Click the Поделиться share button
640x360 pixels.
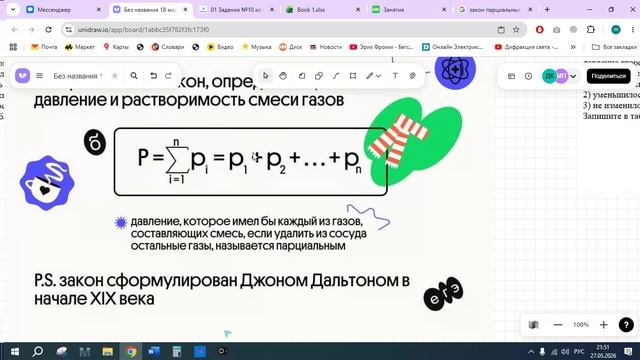[609, 76]
